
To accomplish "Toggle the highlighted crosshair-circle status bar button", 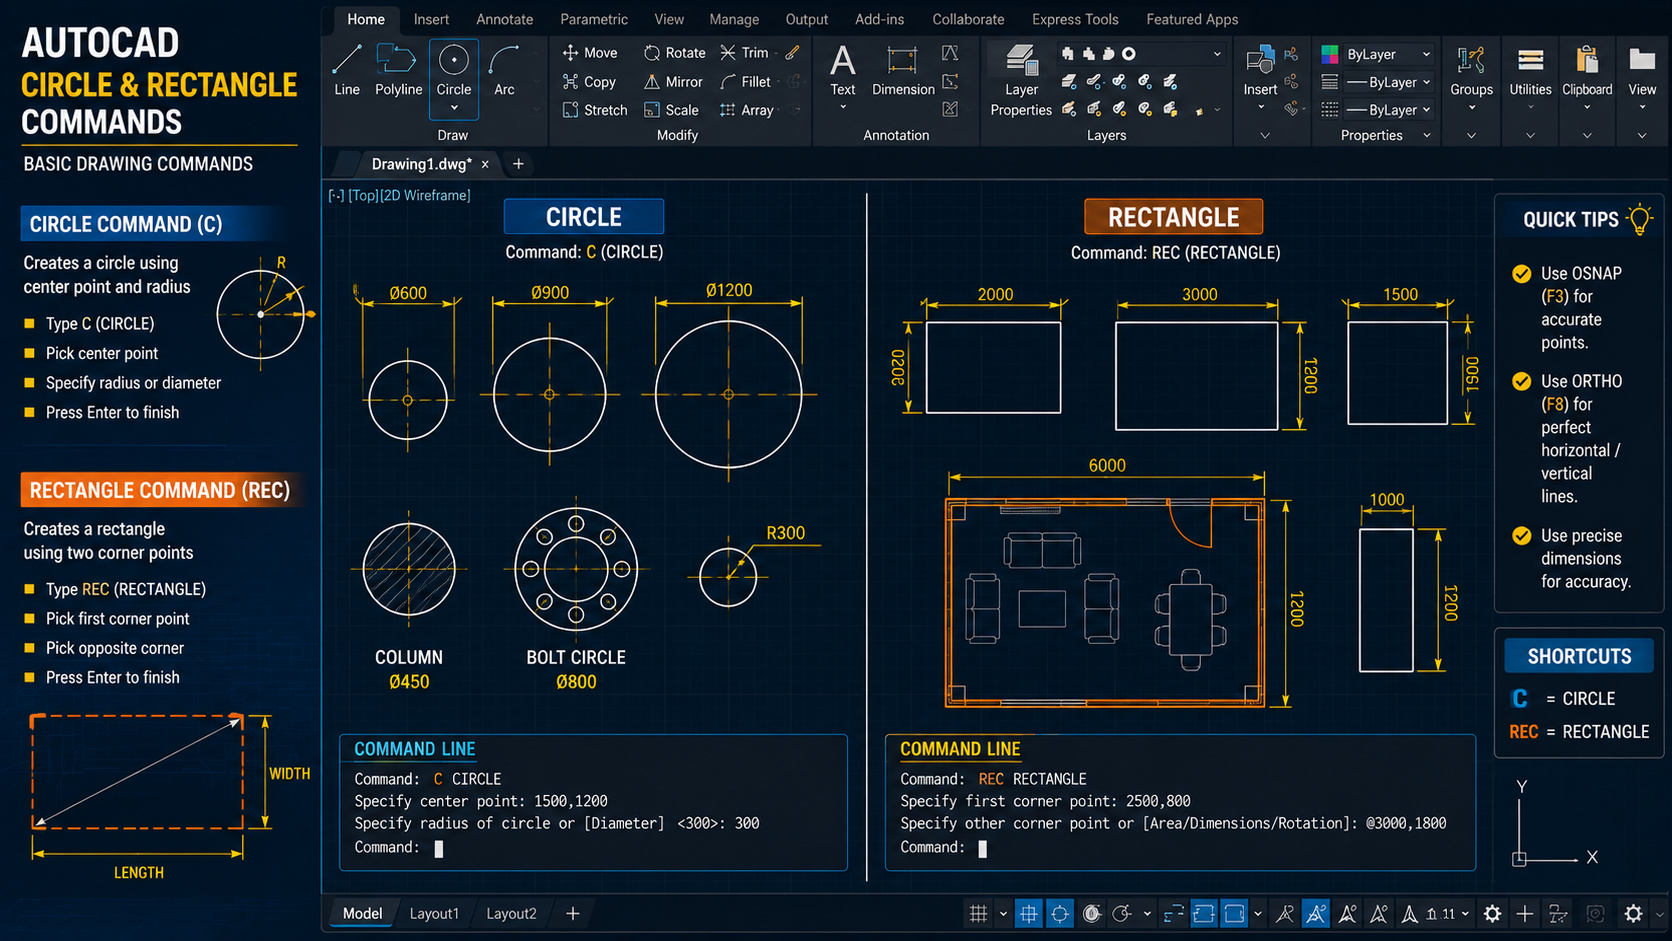I will coord(1060,913).
